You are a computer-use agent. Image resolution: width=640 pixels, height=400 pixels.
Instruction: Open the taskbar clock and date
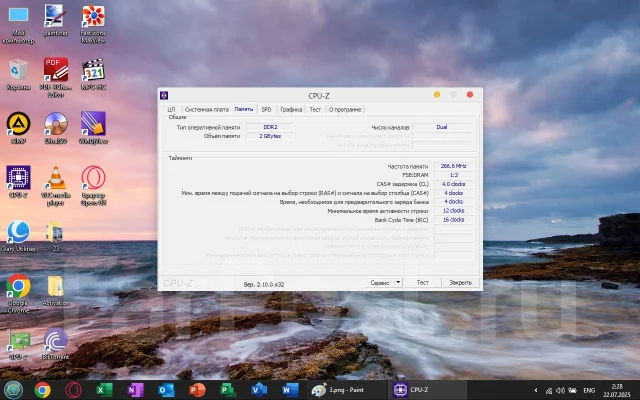click(x=617, y=390)
